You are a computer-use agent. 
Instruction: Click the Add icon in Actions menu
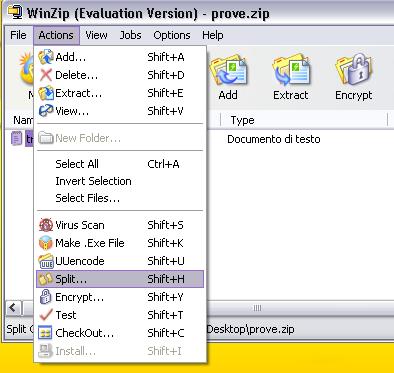click(46, 57)
